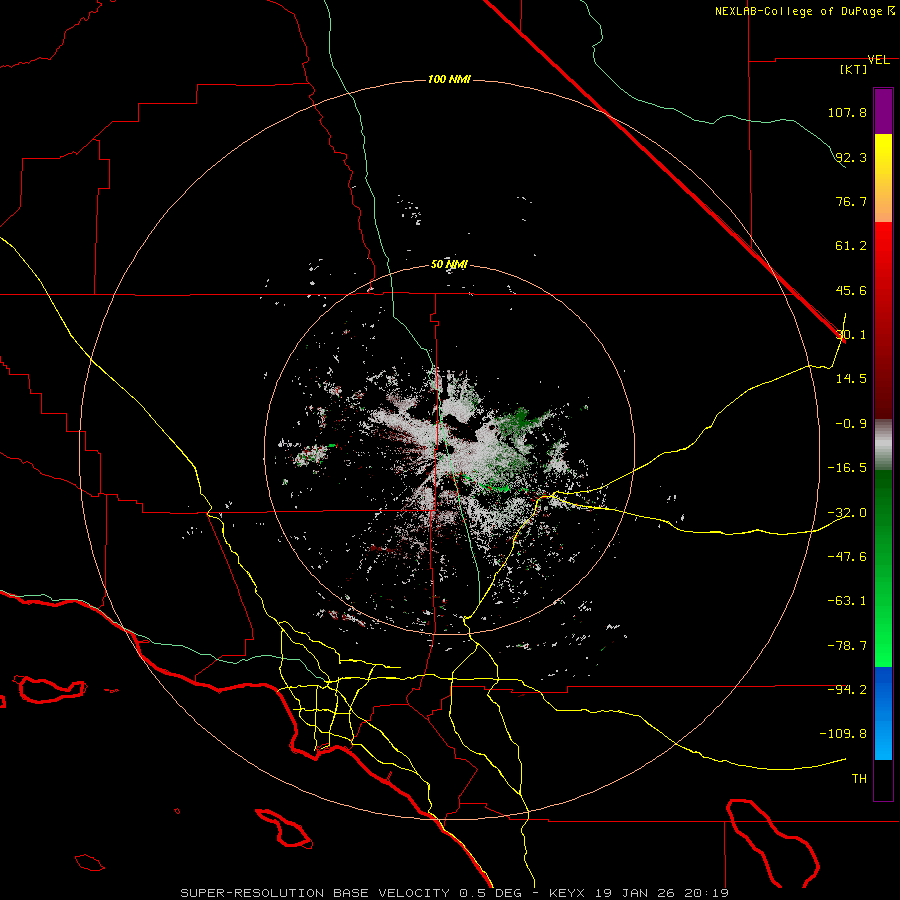Pick the blue segment of the velocity bar
This screenshot has height=900, width=900.
(x=883, y=713)
